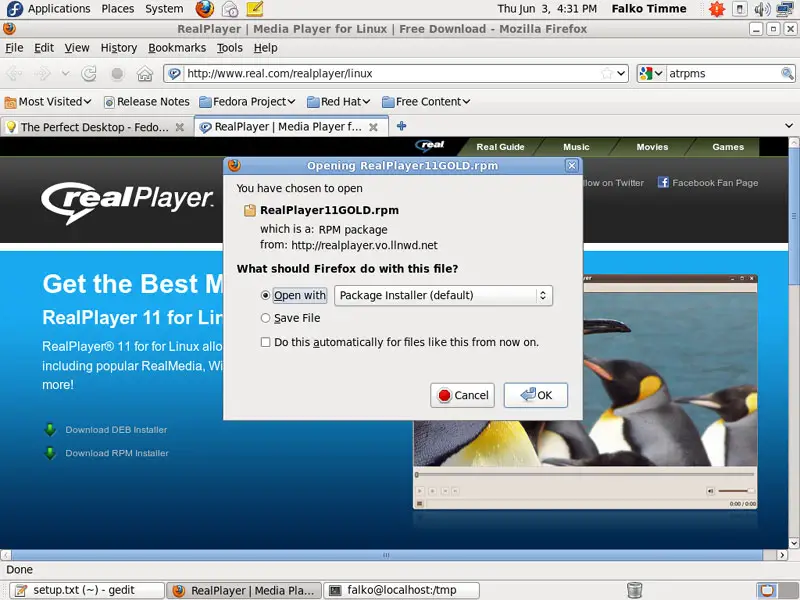The image size is (800, 600).
Task: Open the search engine selector dropdown
Action: click(x=651, y=73)
